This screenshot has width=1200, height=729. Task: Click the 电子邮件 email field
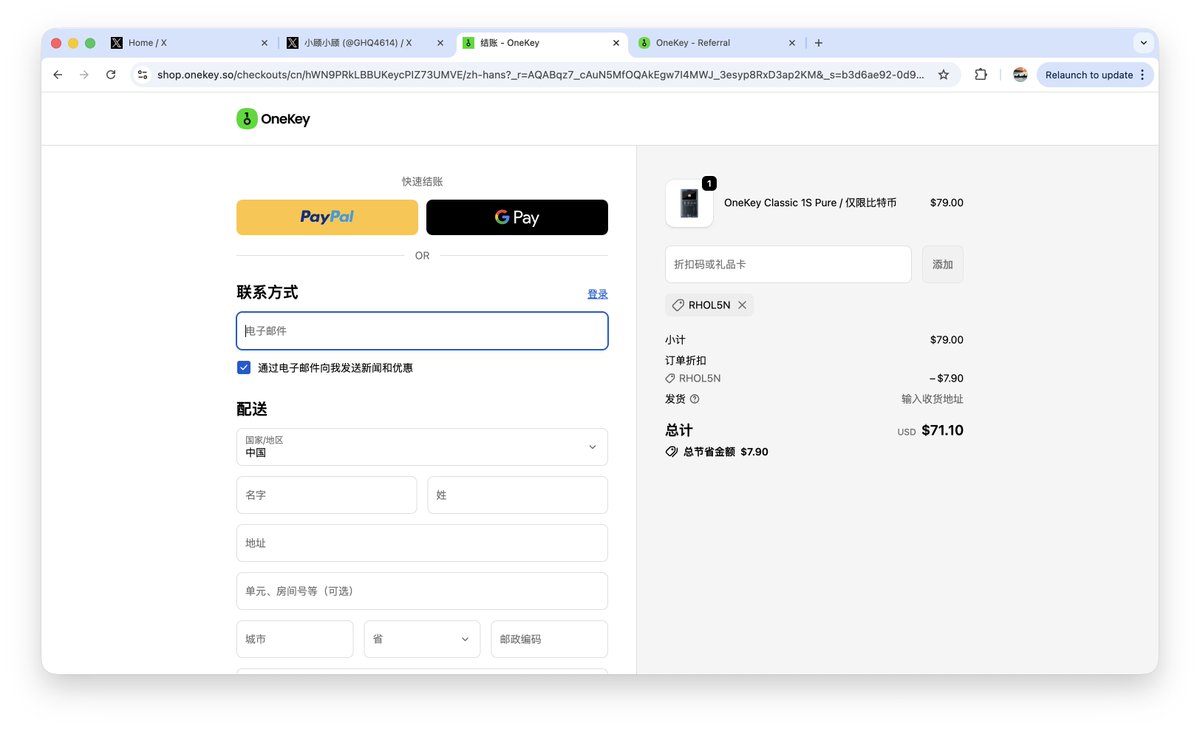(x=422, y=331)
